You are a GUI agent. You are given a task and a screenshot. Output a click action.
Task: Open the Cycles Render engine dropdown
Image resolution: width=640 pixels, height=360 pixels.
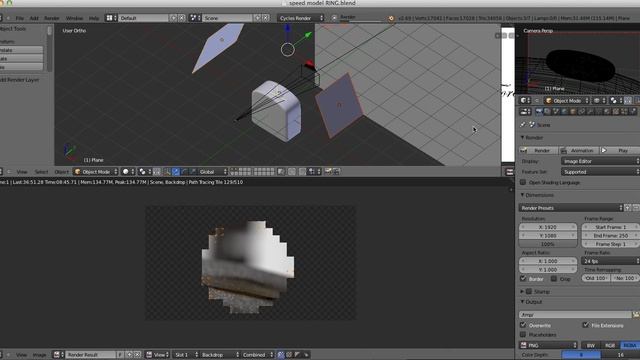click(x=301, y=18)
